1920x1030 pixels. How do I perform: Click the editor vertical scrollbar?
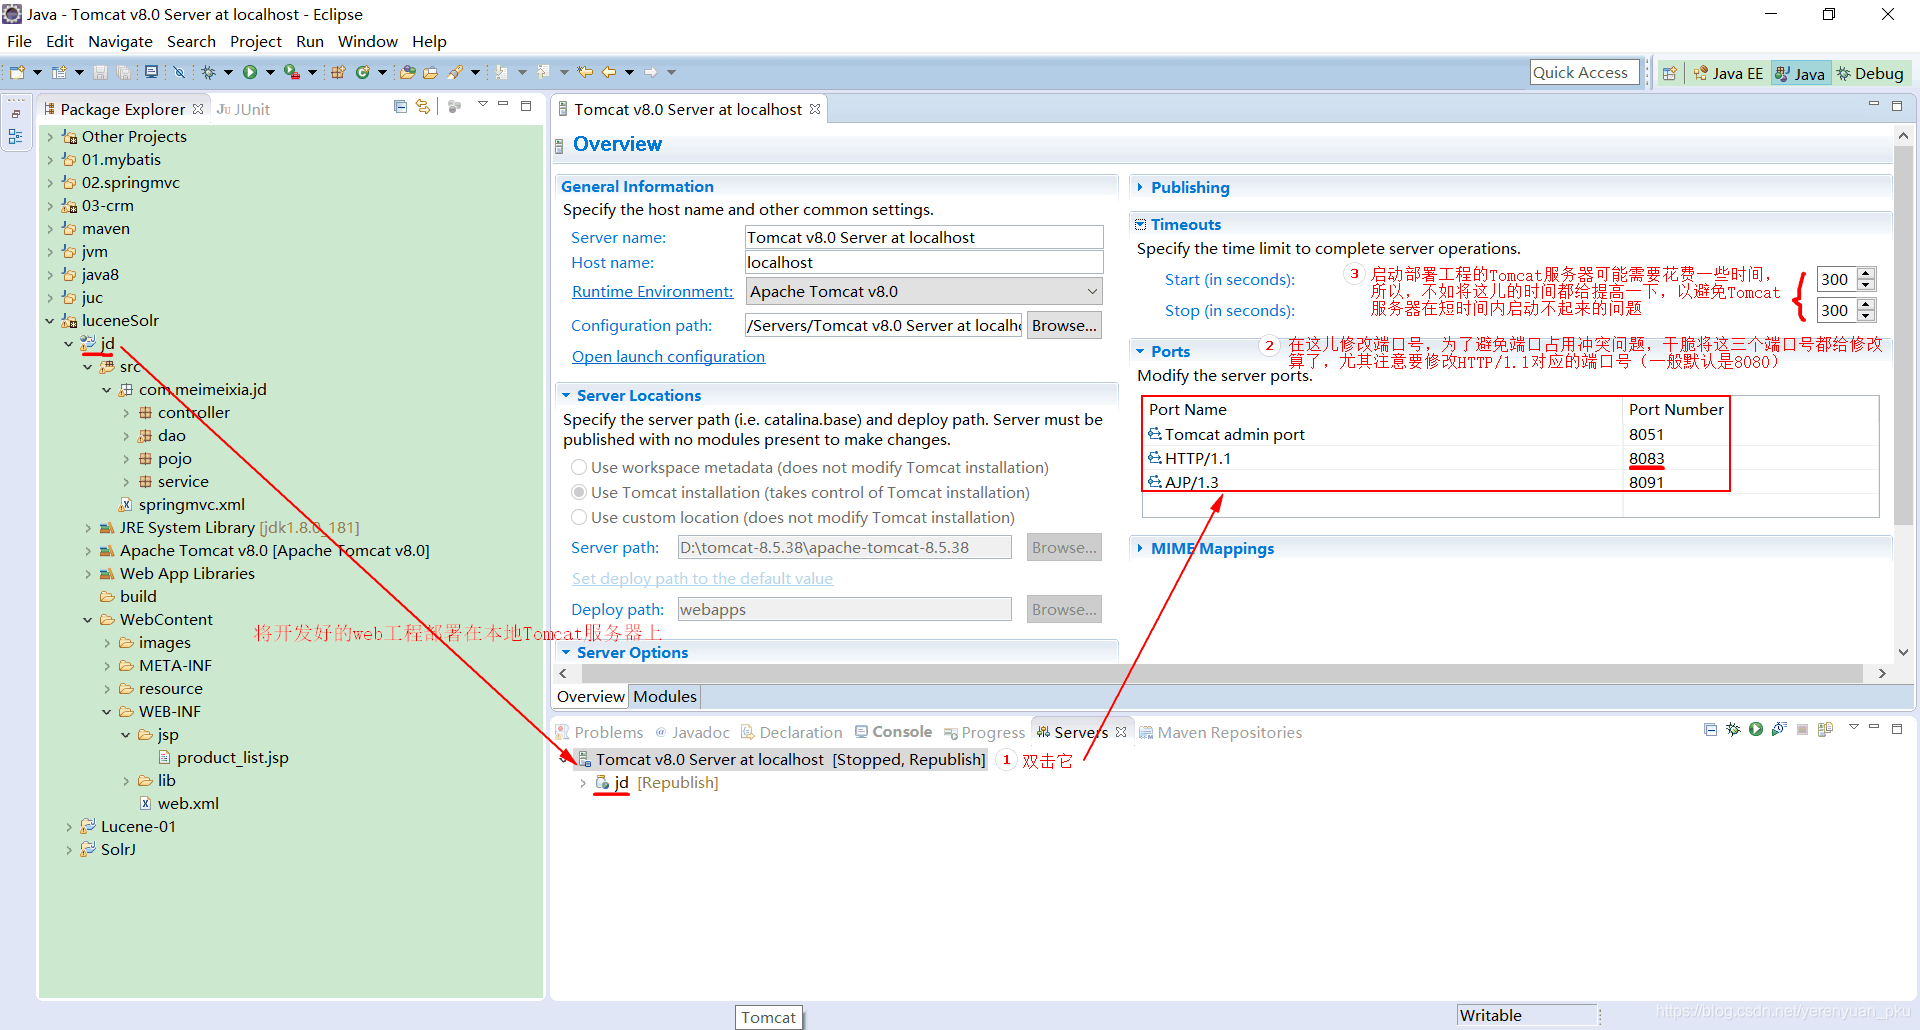click(x=1903, y=336)
